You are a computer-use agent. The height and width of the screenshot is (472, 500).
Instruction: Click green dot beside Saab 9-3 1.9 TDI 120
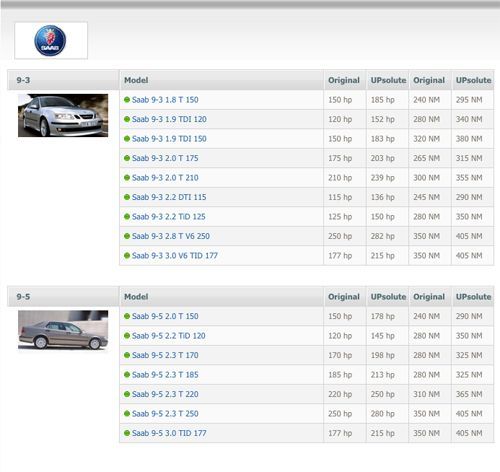point(127,119)
